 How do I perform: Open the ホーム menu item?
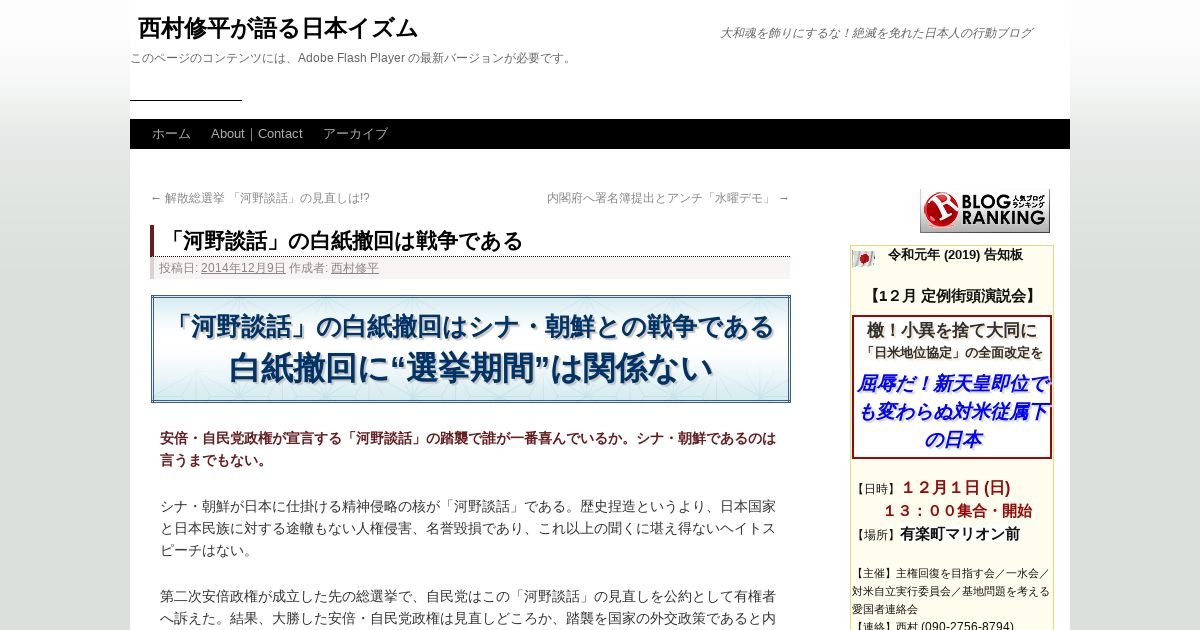[171, 134]
